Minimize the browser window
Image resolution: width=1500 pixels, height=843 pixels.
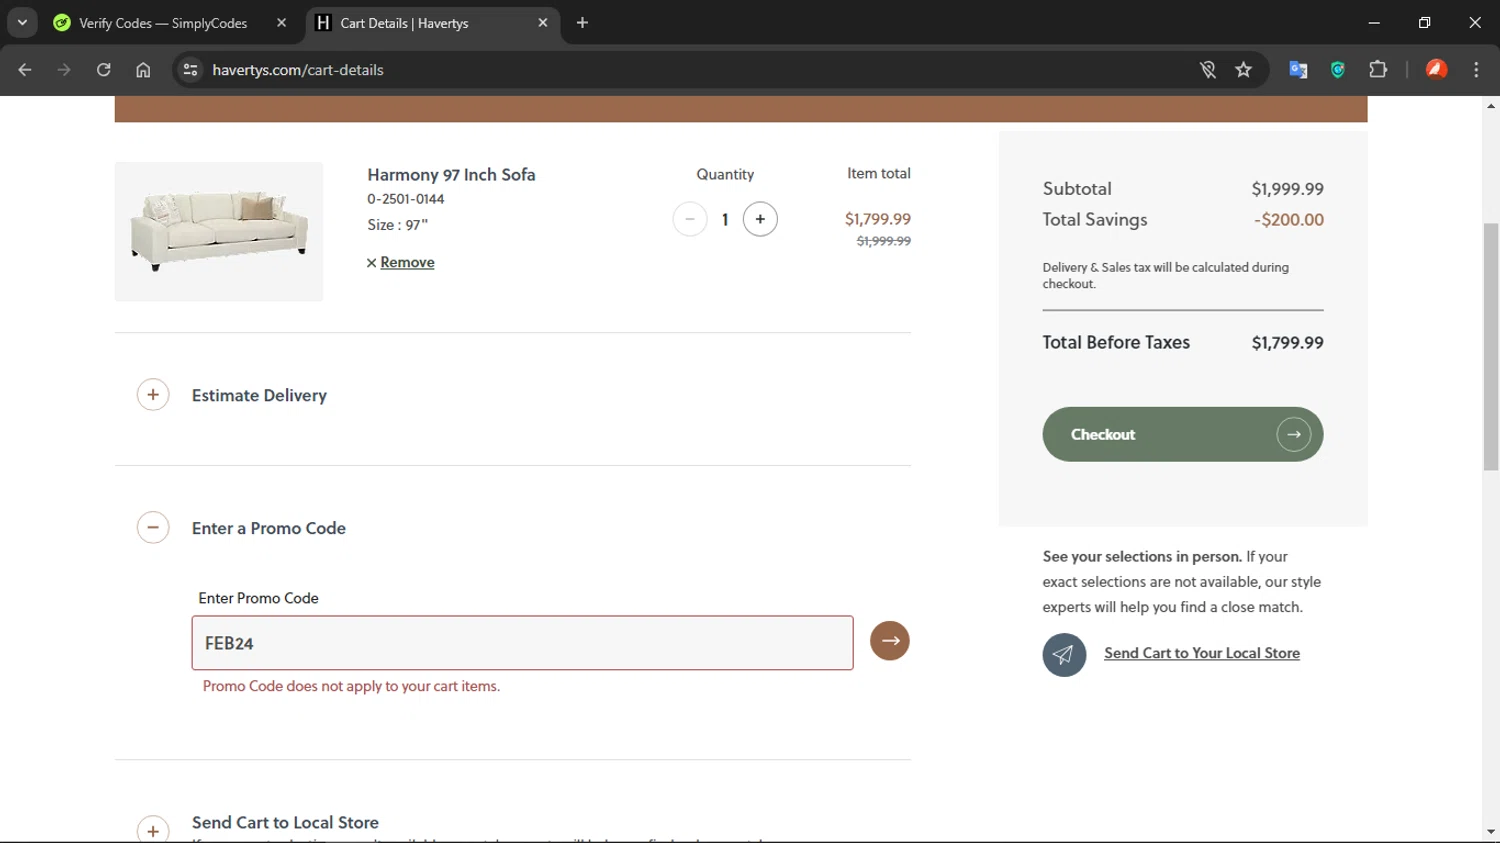click(1374, 22)
